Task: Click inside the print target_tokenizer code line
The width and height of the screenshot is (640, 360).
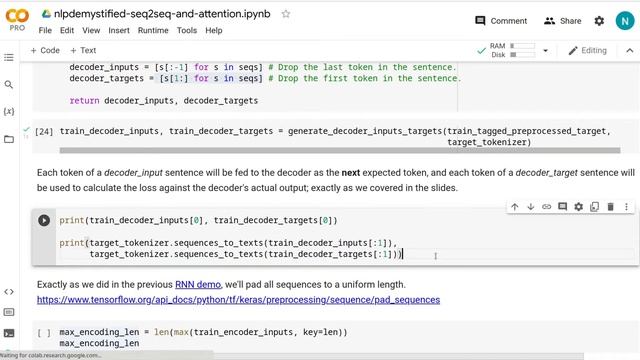Action: click(228, 243)
